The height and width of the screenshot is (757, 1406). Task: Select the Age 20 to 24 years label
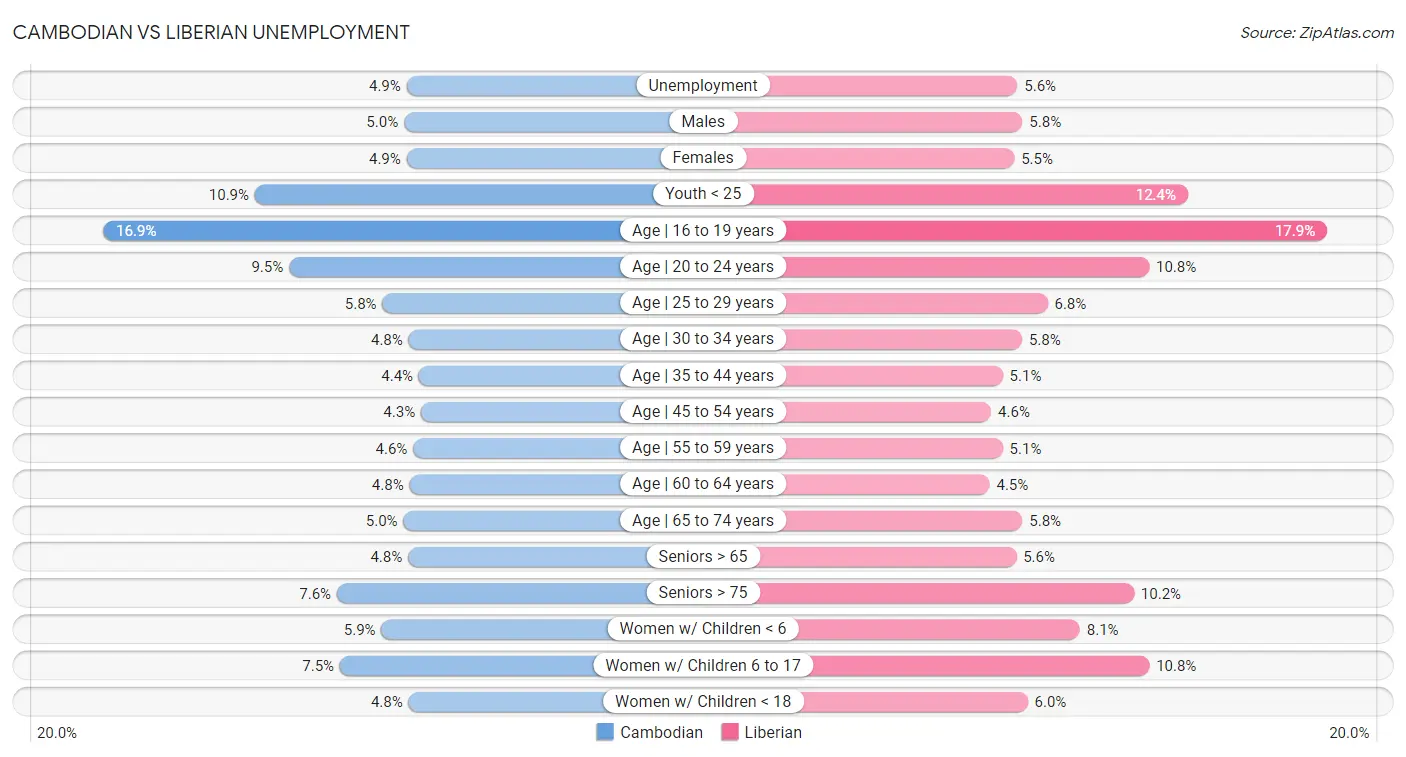[703, 267]
